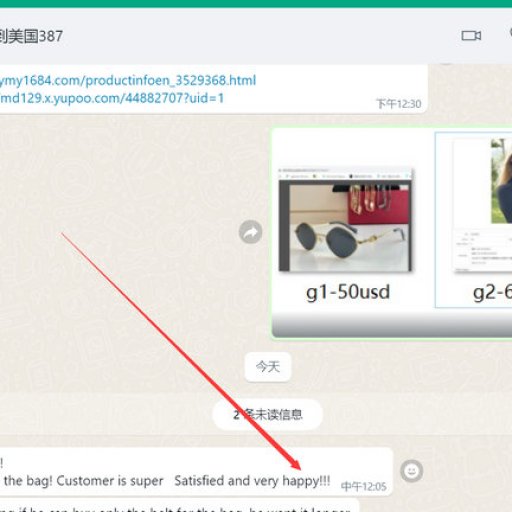The height and width of the screenshot is (512, 512).
Task: Open emoji reaction for the happy customer message
Action: coord(412,471)
